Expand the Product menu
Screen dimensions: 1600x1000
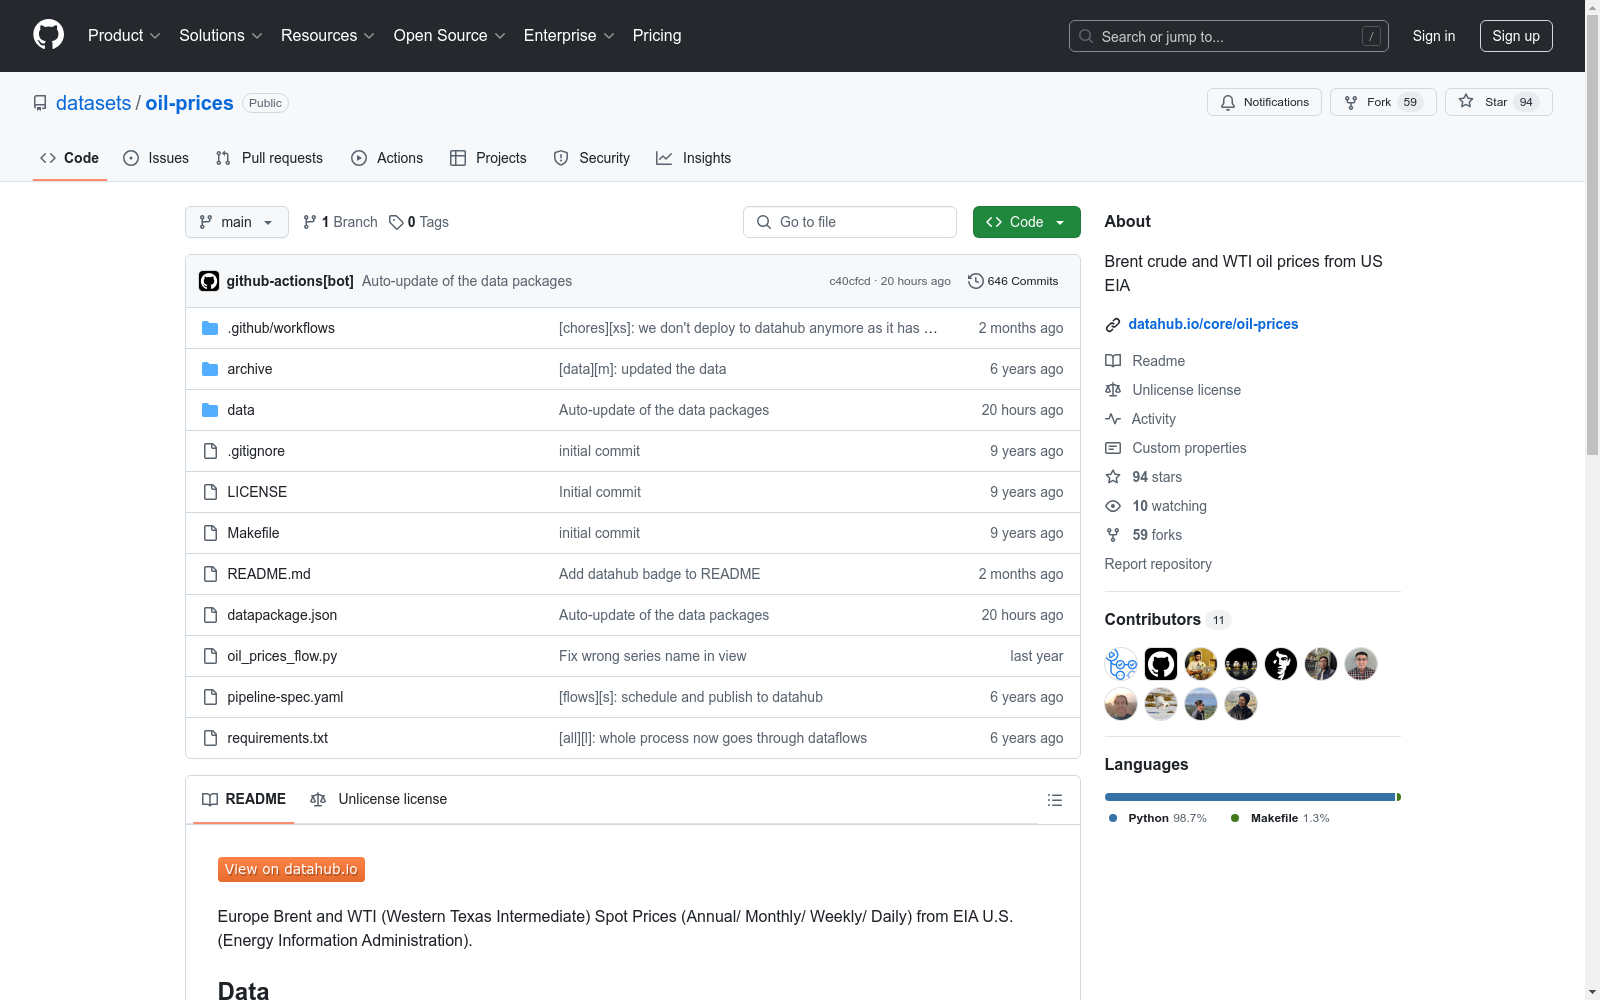click(x=124, y=36)
